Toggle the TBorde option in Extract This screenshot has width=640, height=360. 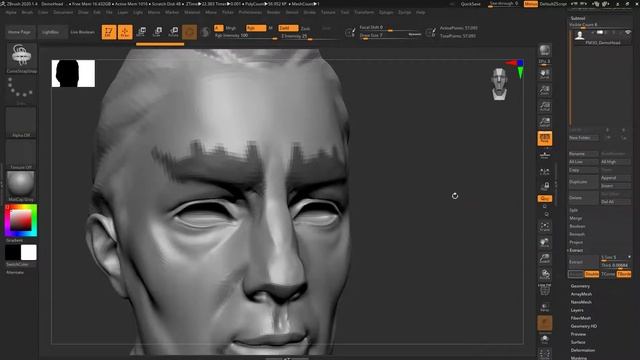tap(624, 274)
